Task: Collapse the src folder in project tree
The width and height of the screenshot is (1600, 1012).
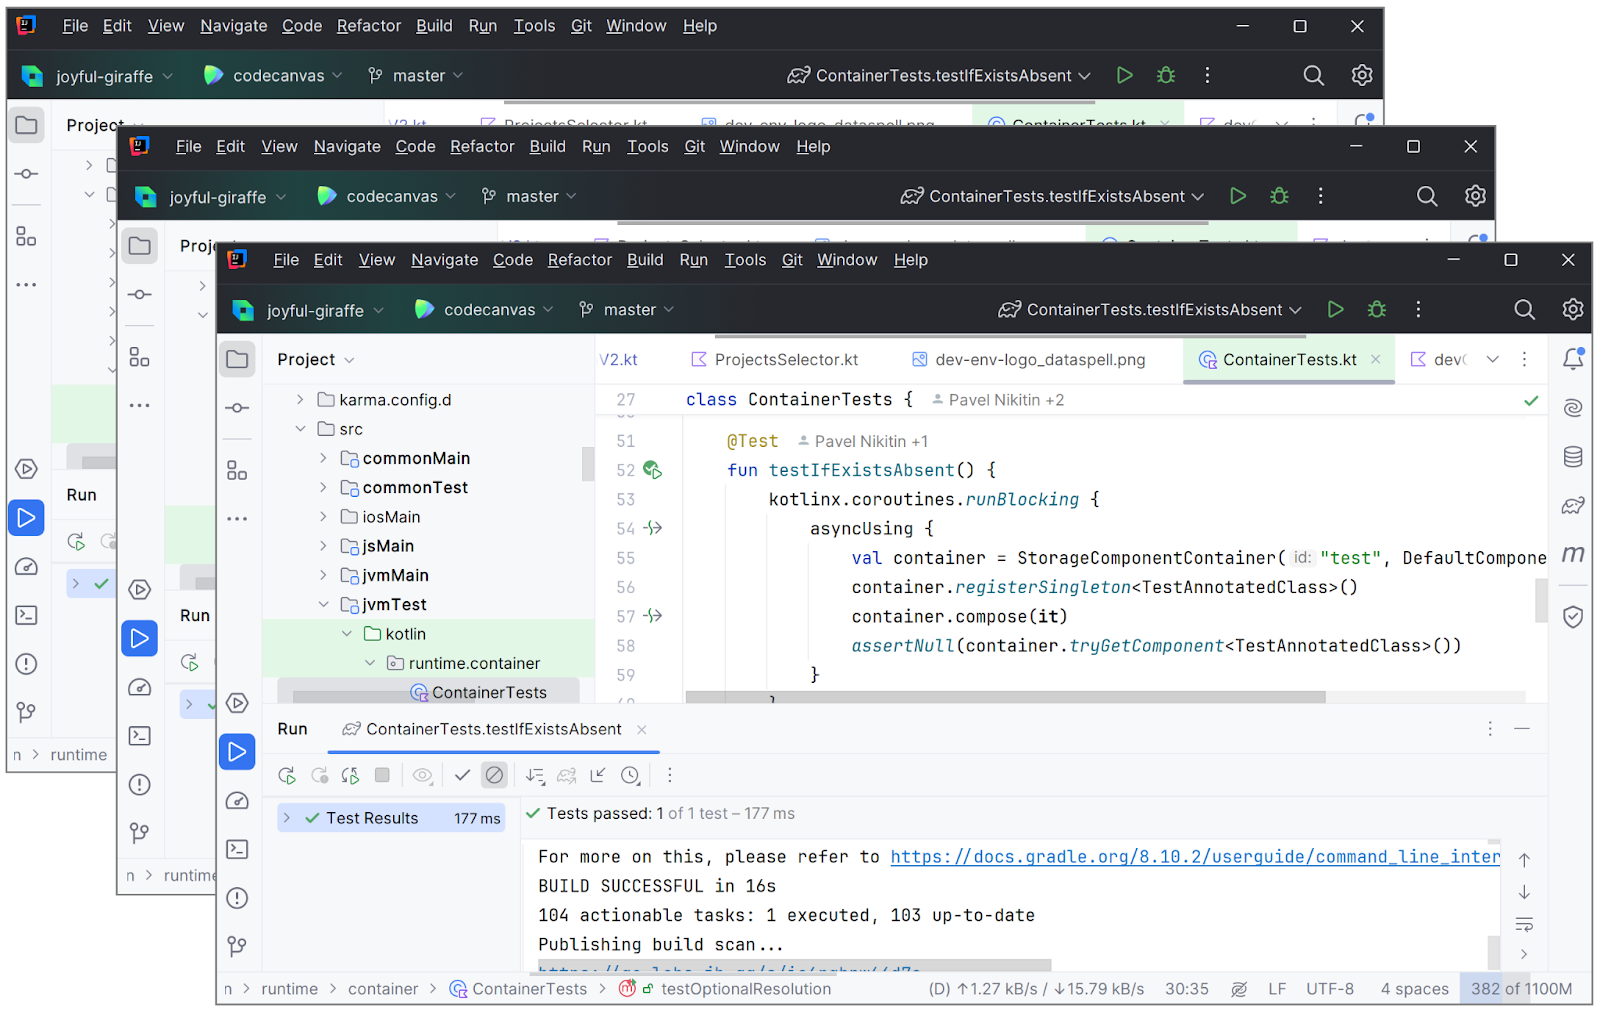Action: click(x=300, y=429)
